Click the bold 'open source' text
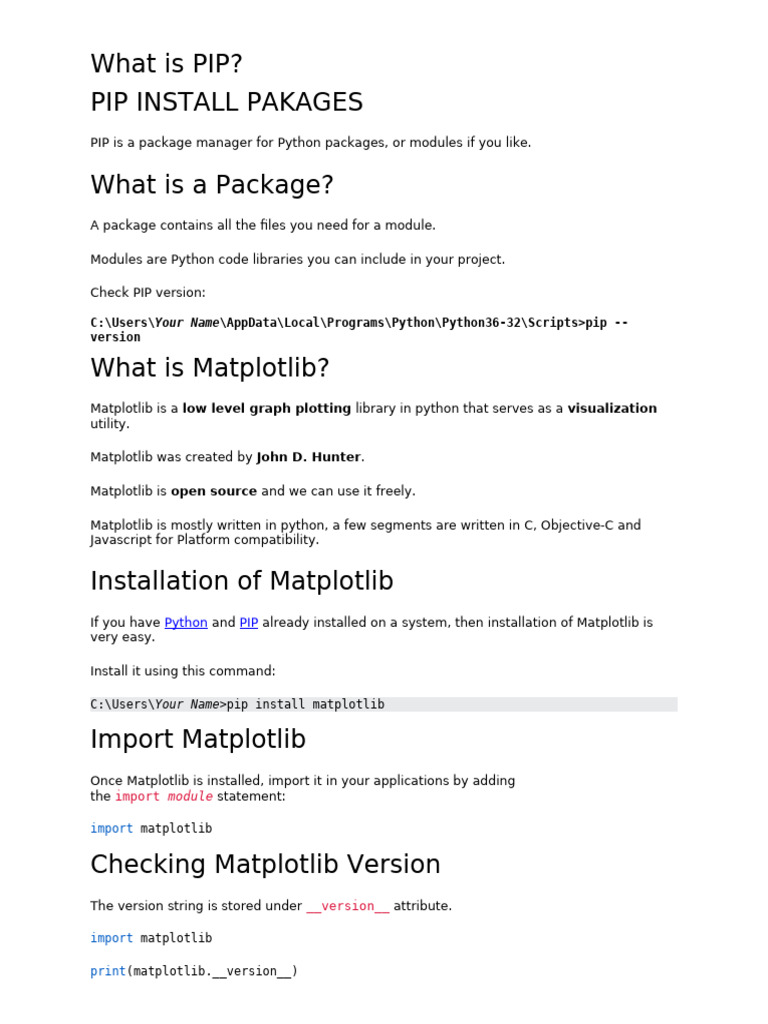This screenshot has width=768, height=1024. tap(214, 491)
